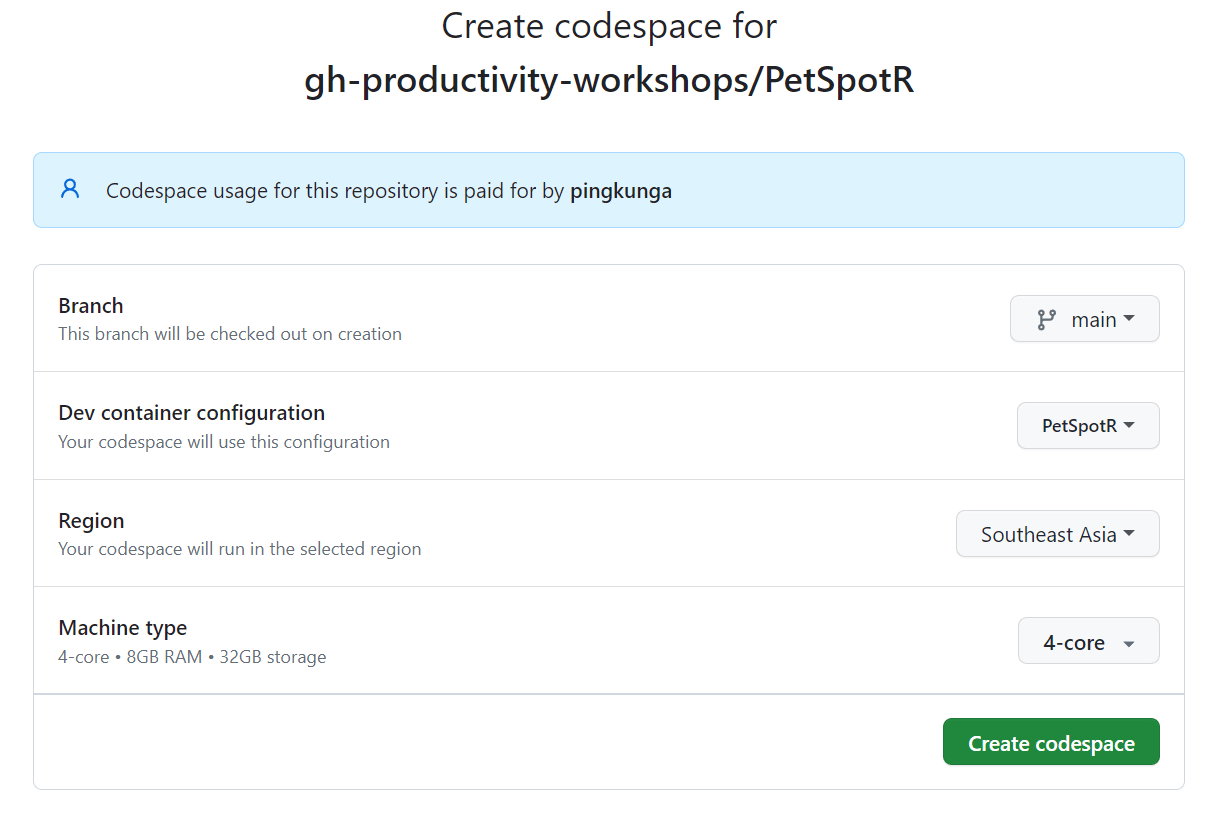
Task: Open the PetSpotR dev container configuration dropdown
Action: click(1088, 425)
